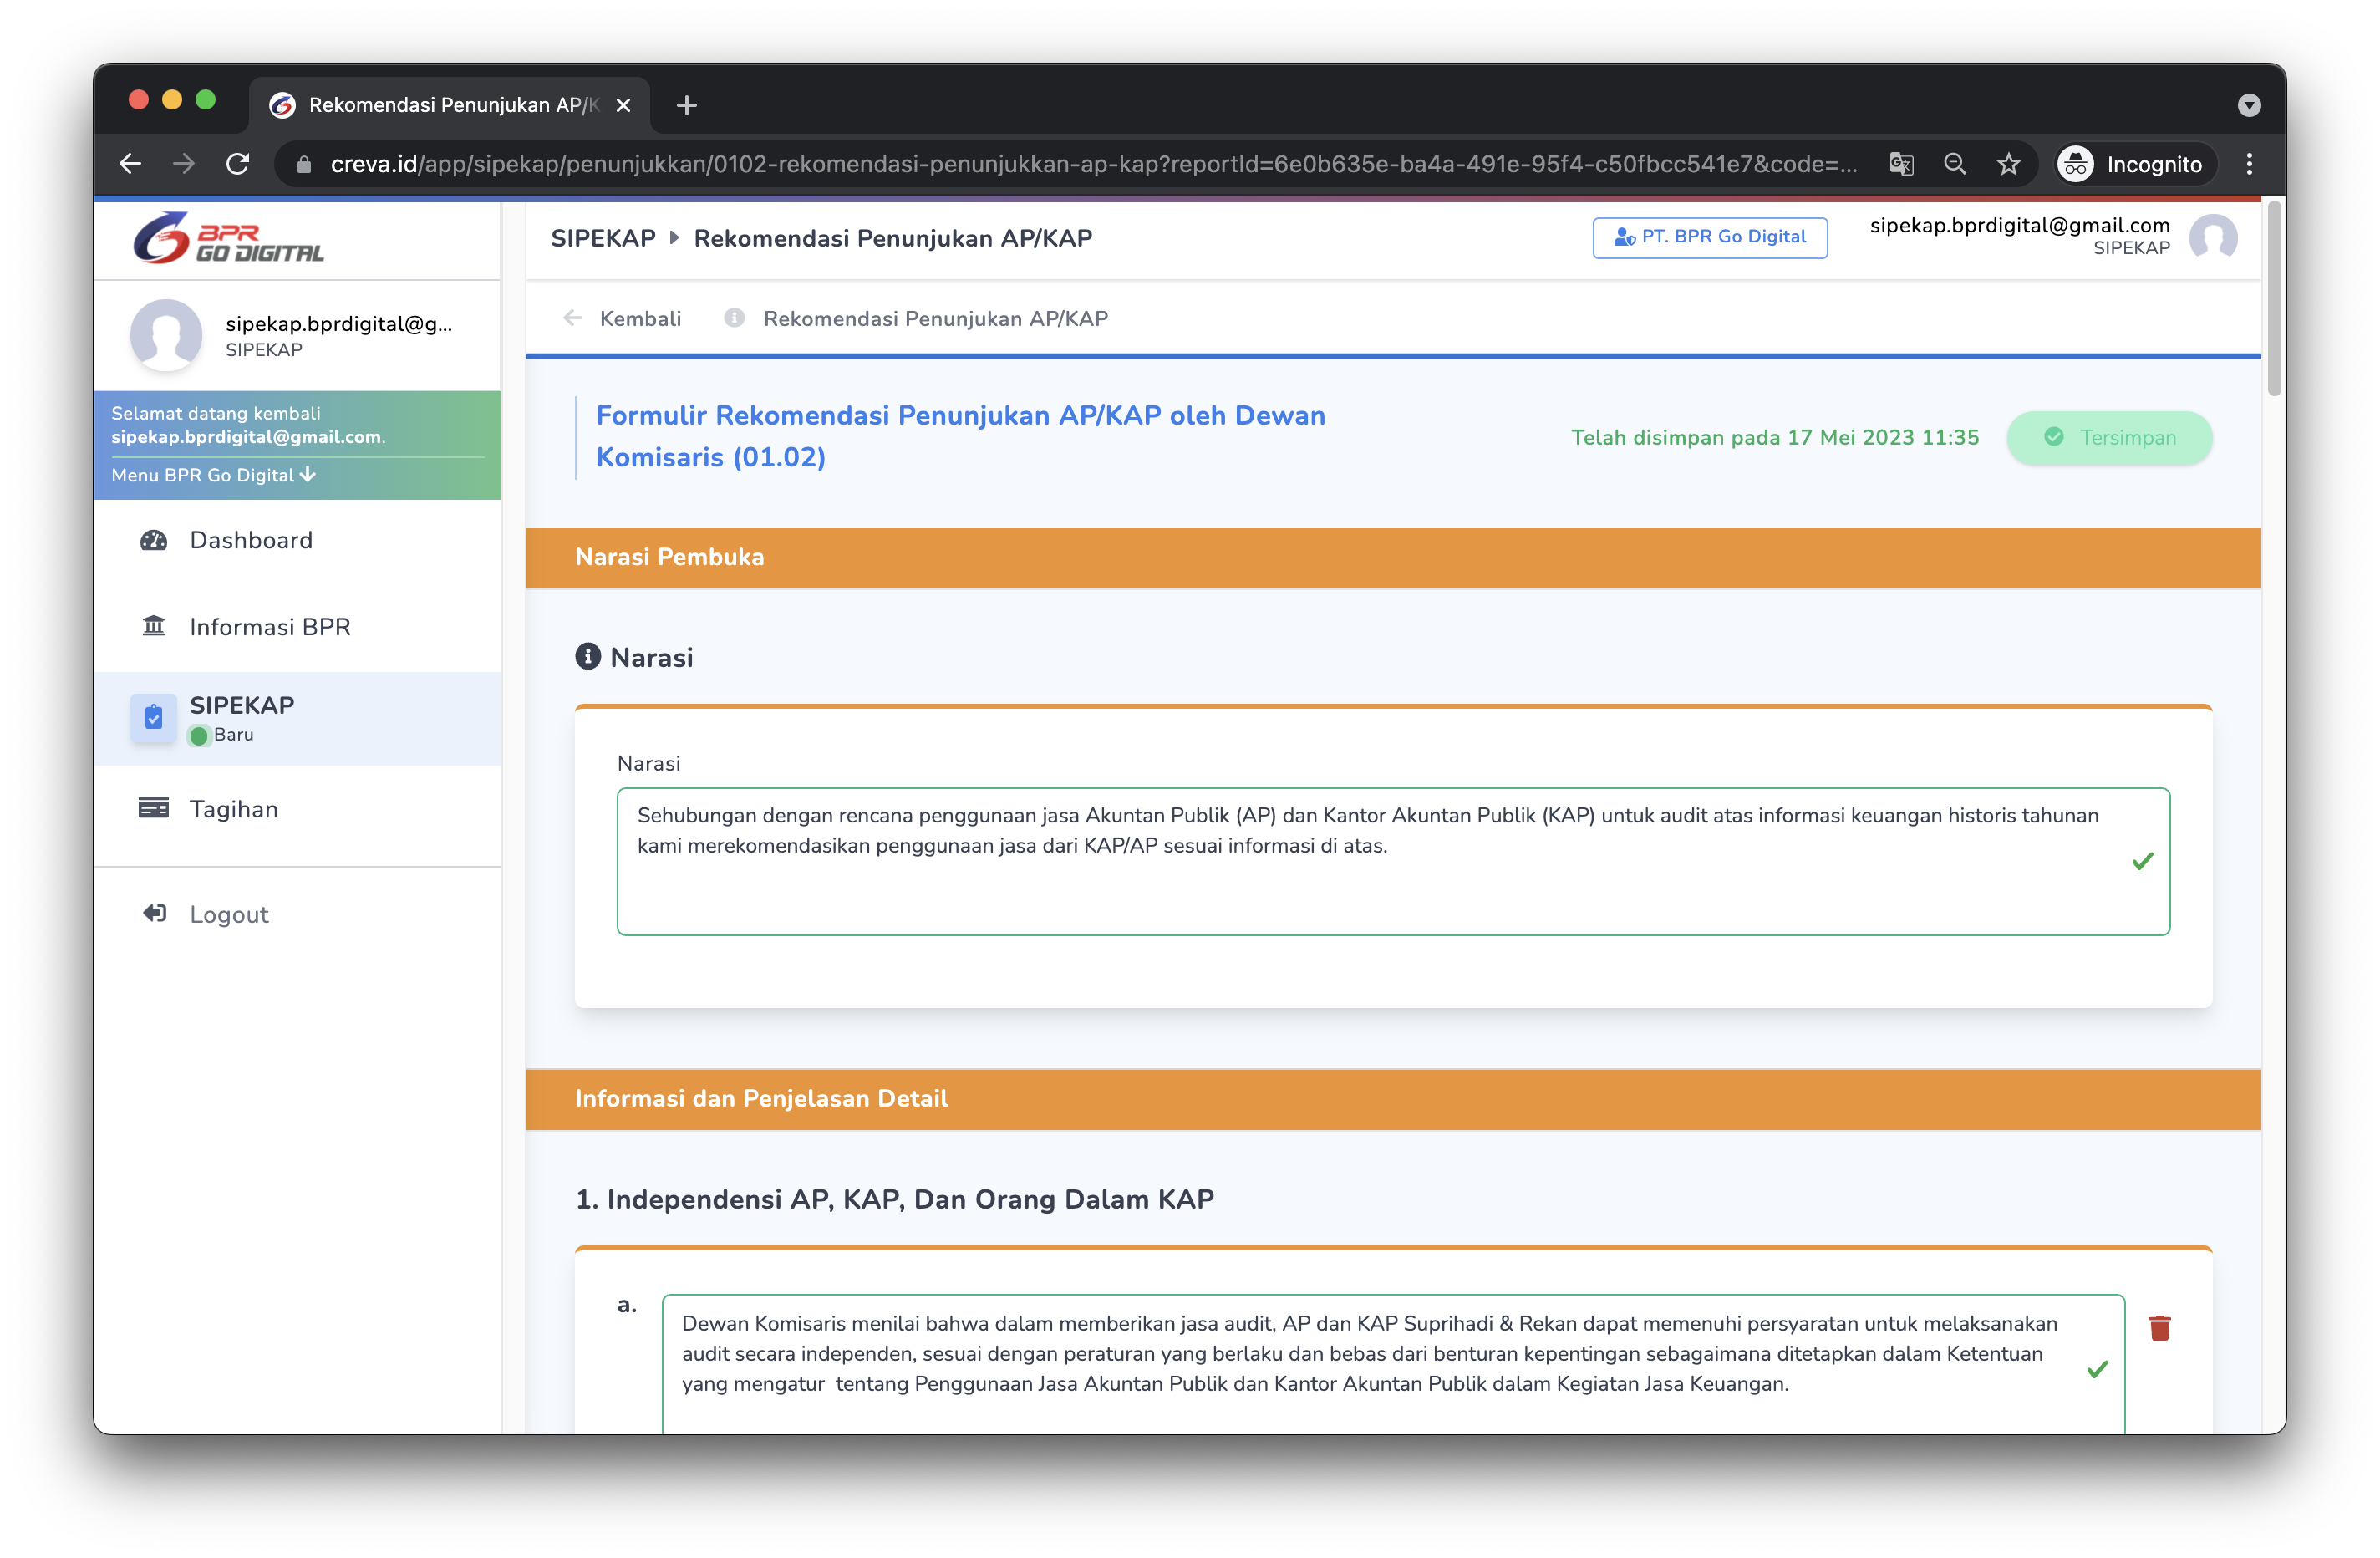Screen dimensions: 2380x1558
Task: Click the page vertical scrollbar
Action: 2274,300
